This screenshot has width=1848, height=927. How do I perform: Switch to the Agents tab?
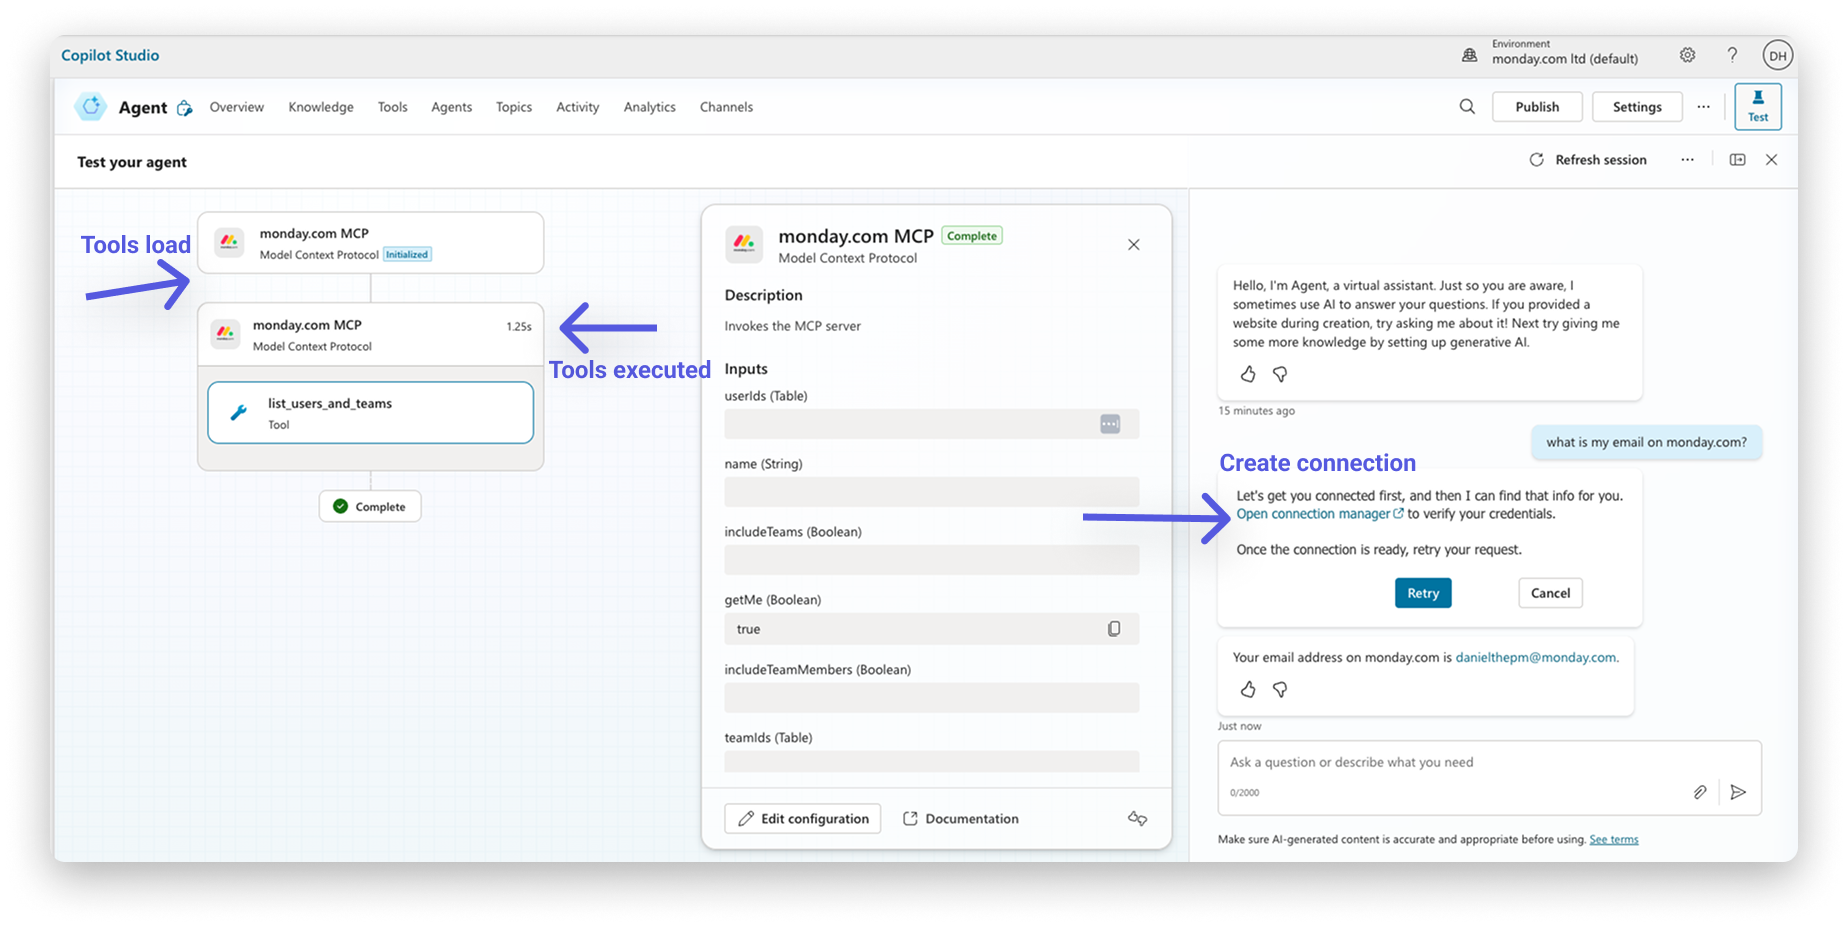pyautogui.click(x=452, y=107)
